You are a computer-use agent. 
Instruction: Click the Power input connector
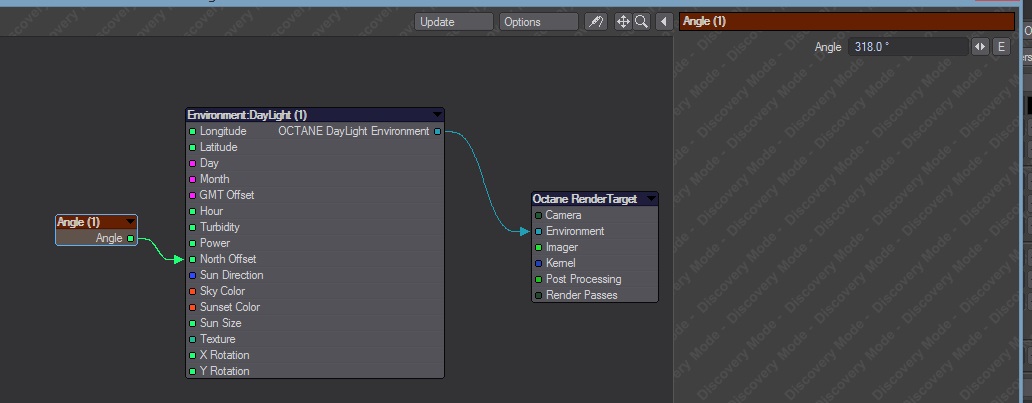click(x=193, y=244)
